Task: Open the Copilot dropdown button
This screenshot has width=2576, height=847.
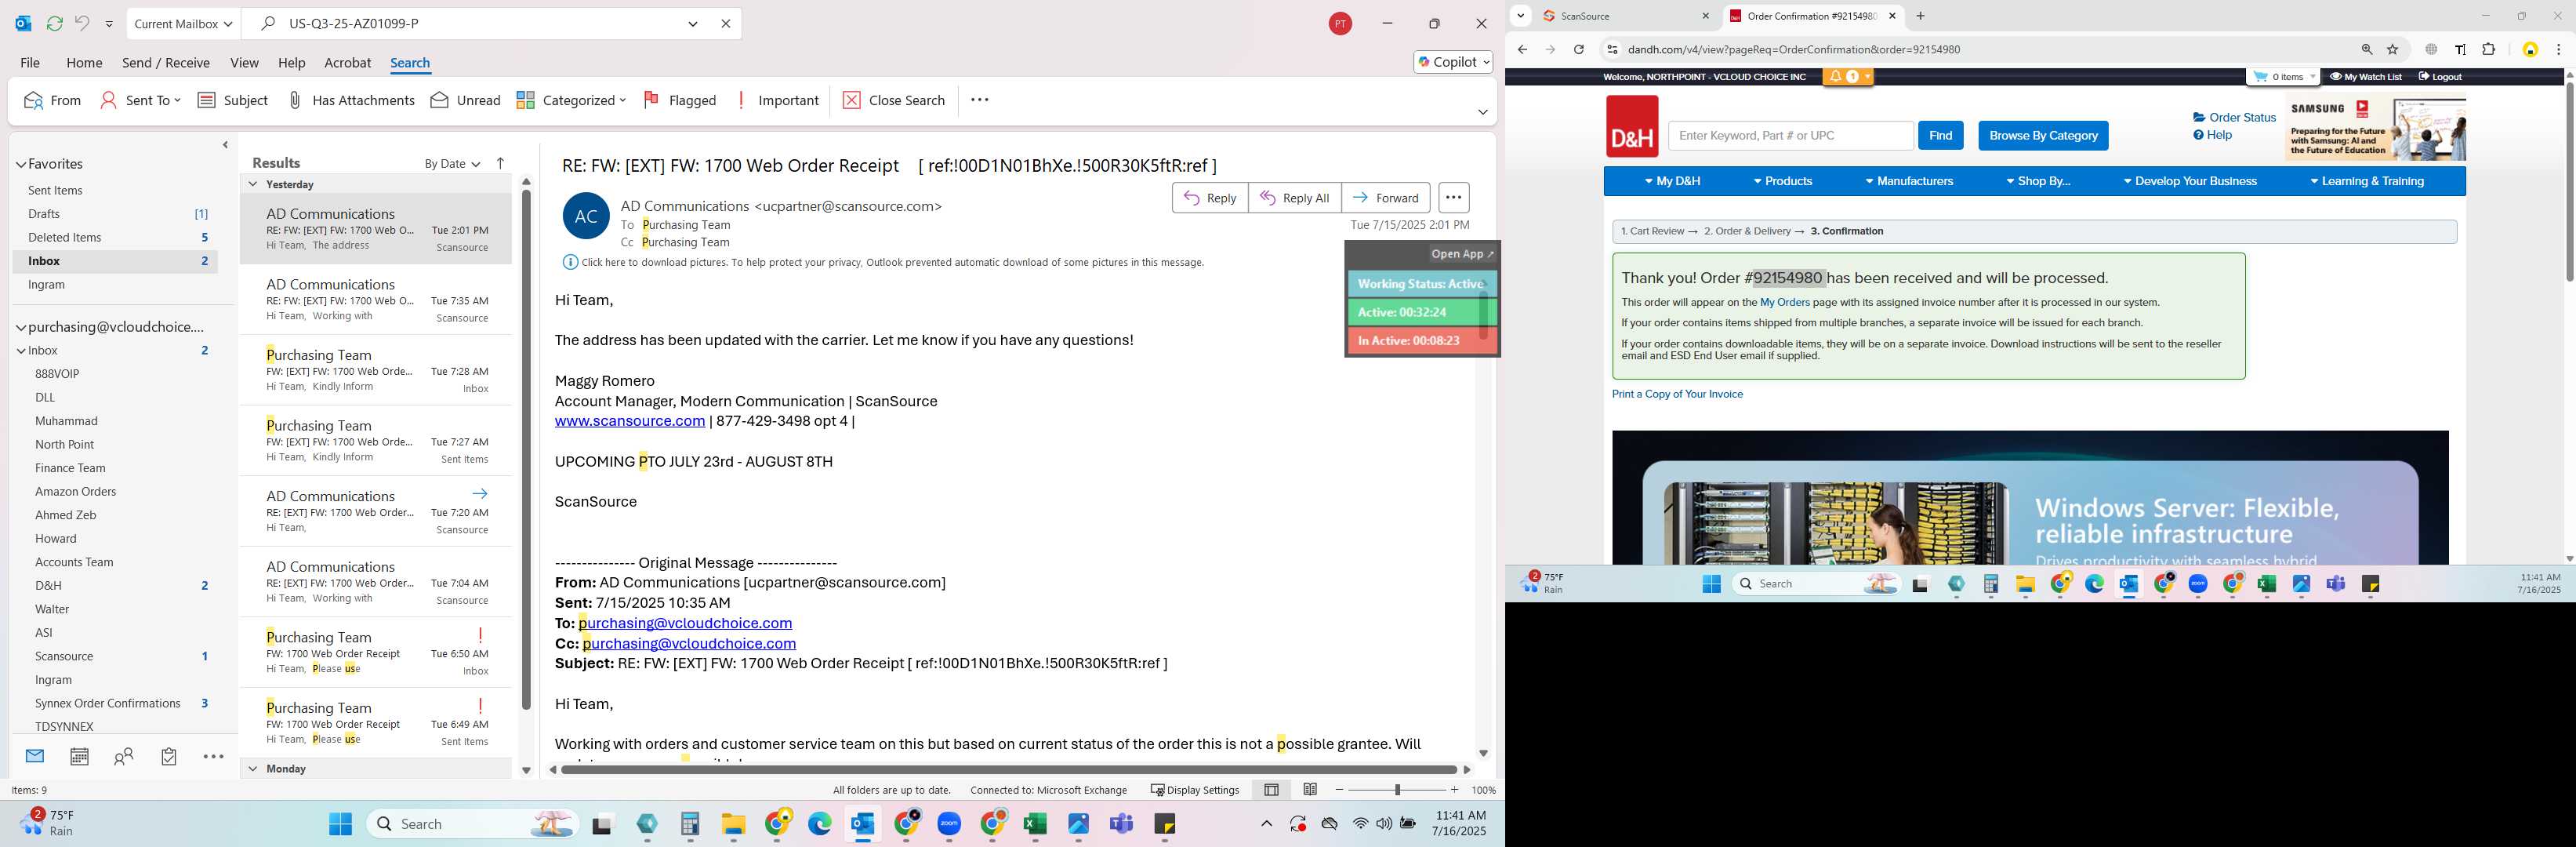Action: 1453,62
